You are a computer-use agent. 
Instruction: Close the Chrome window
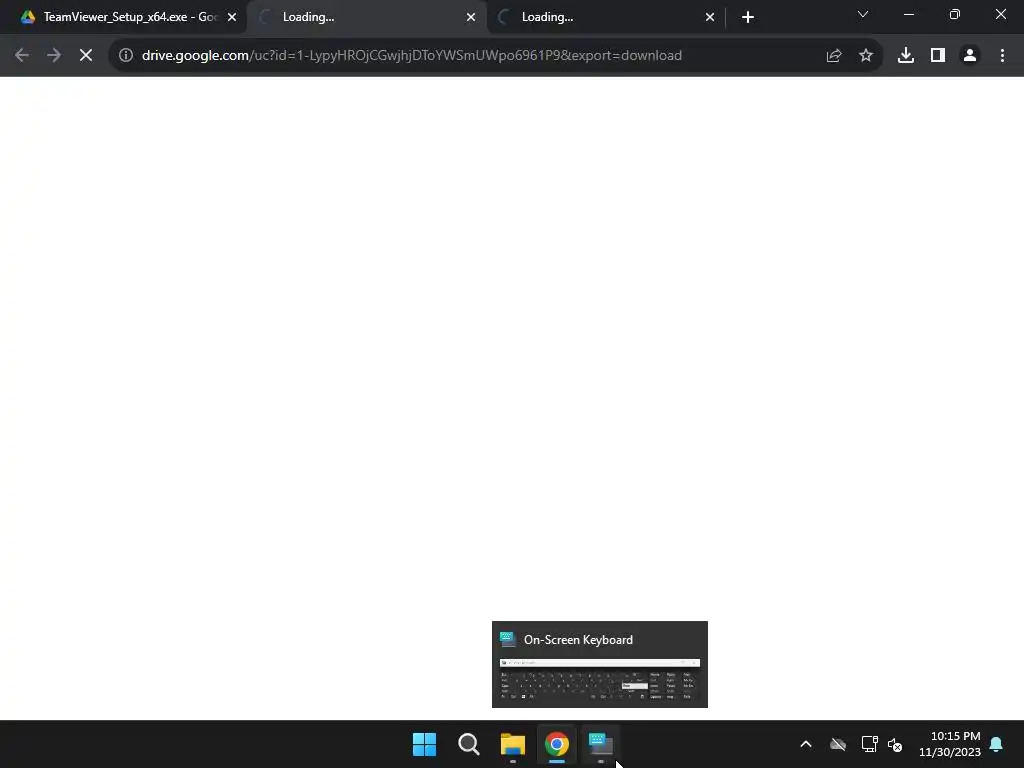1000,14
